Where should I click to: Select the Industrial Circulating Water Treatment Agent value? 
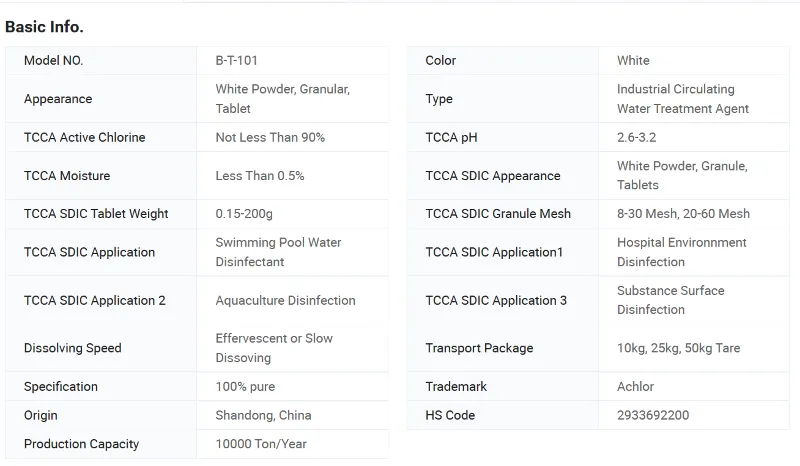(x=682, y=99)
